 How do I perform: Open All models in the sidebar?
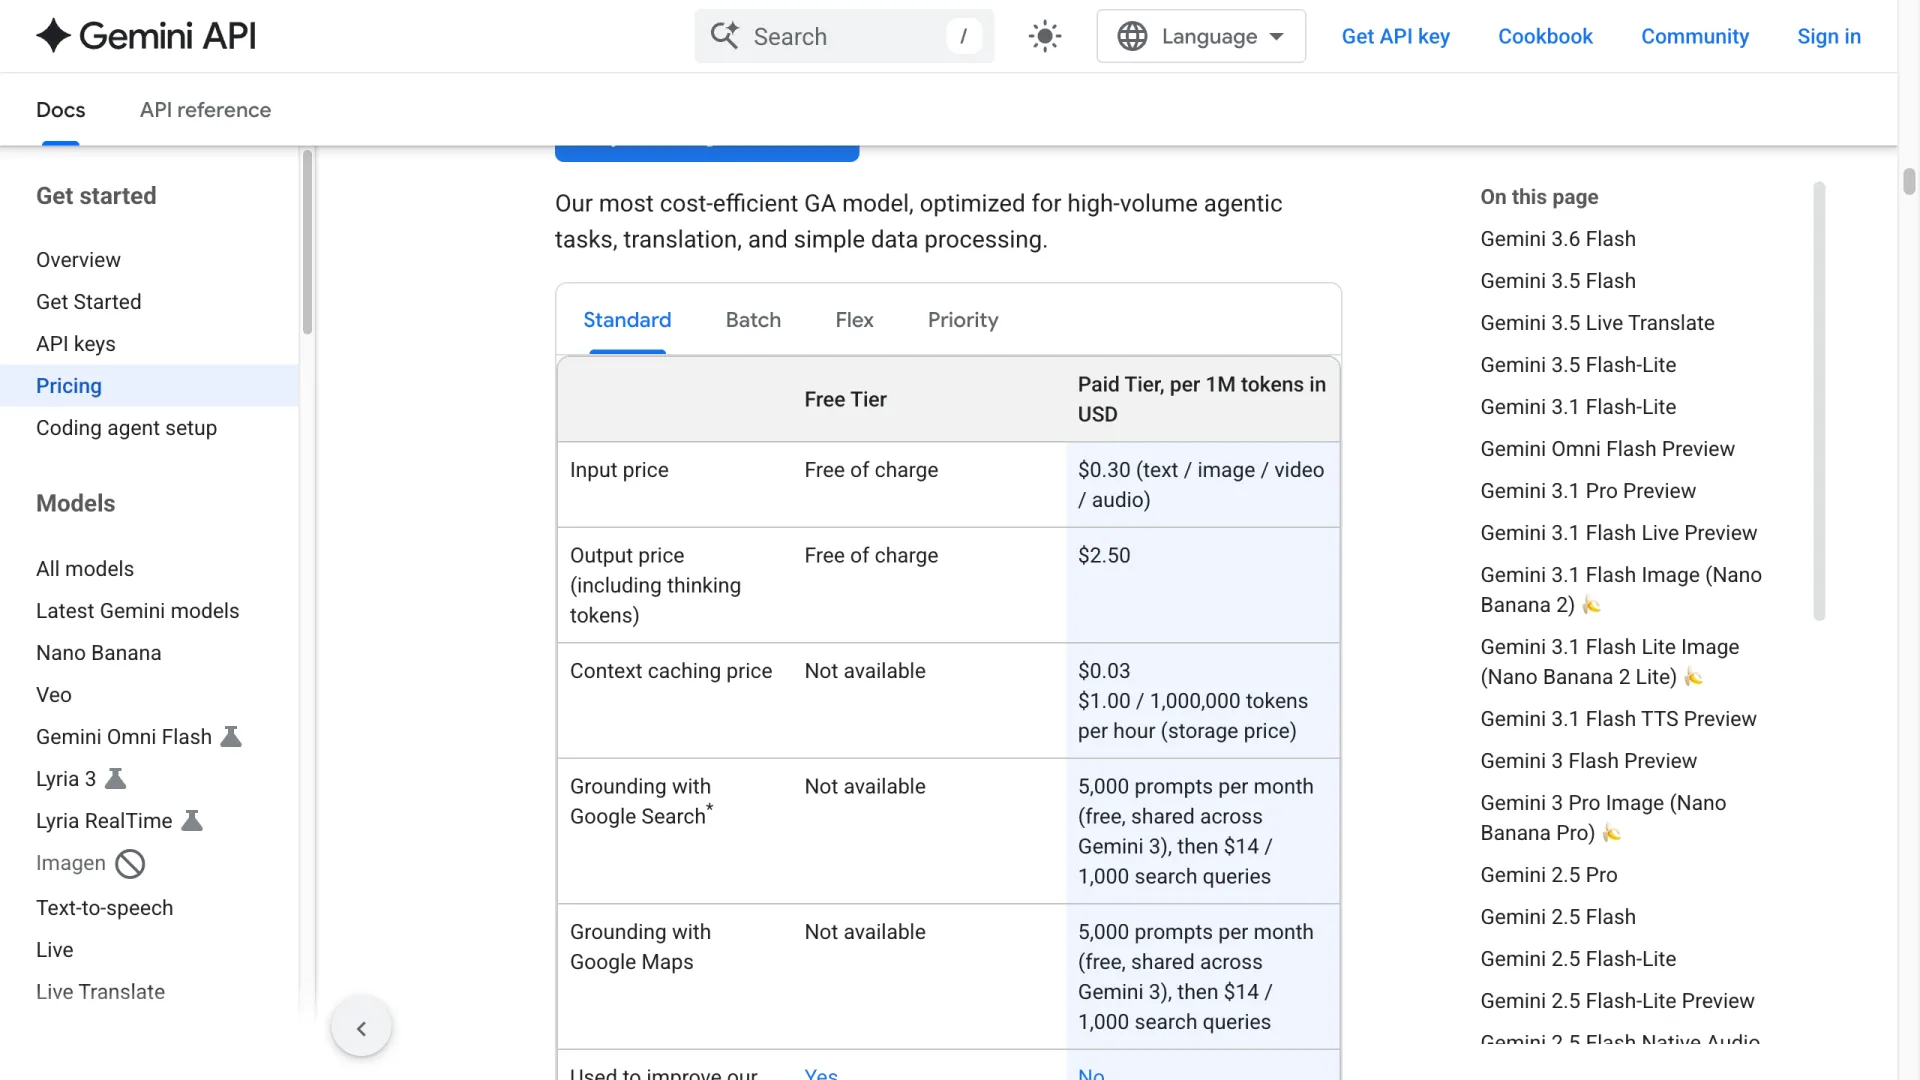(85, 569)
